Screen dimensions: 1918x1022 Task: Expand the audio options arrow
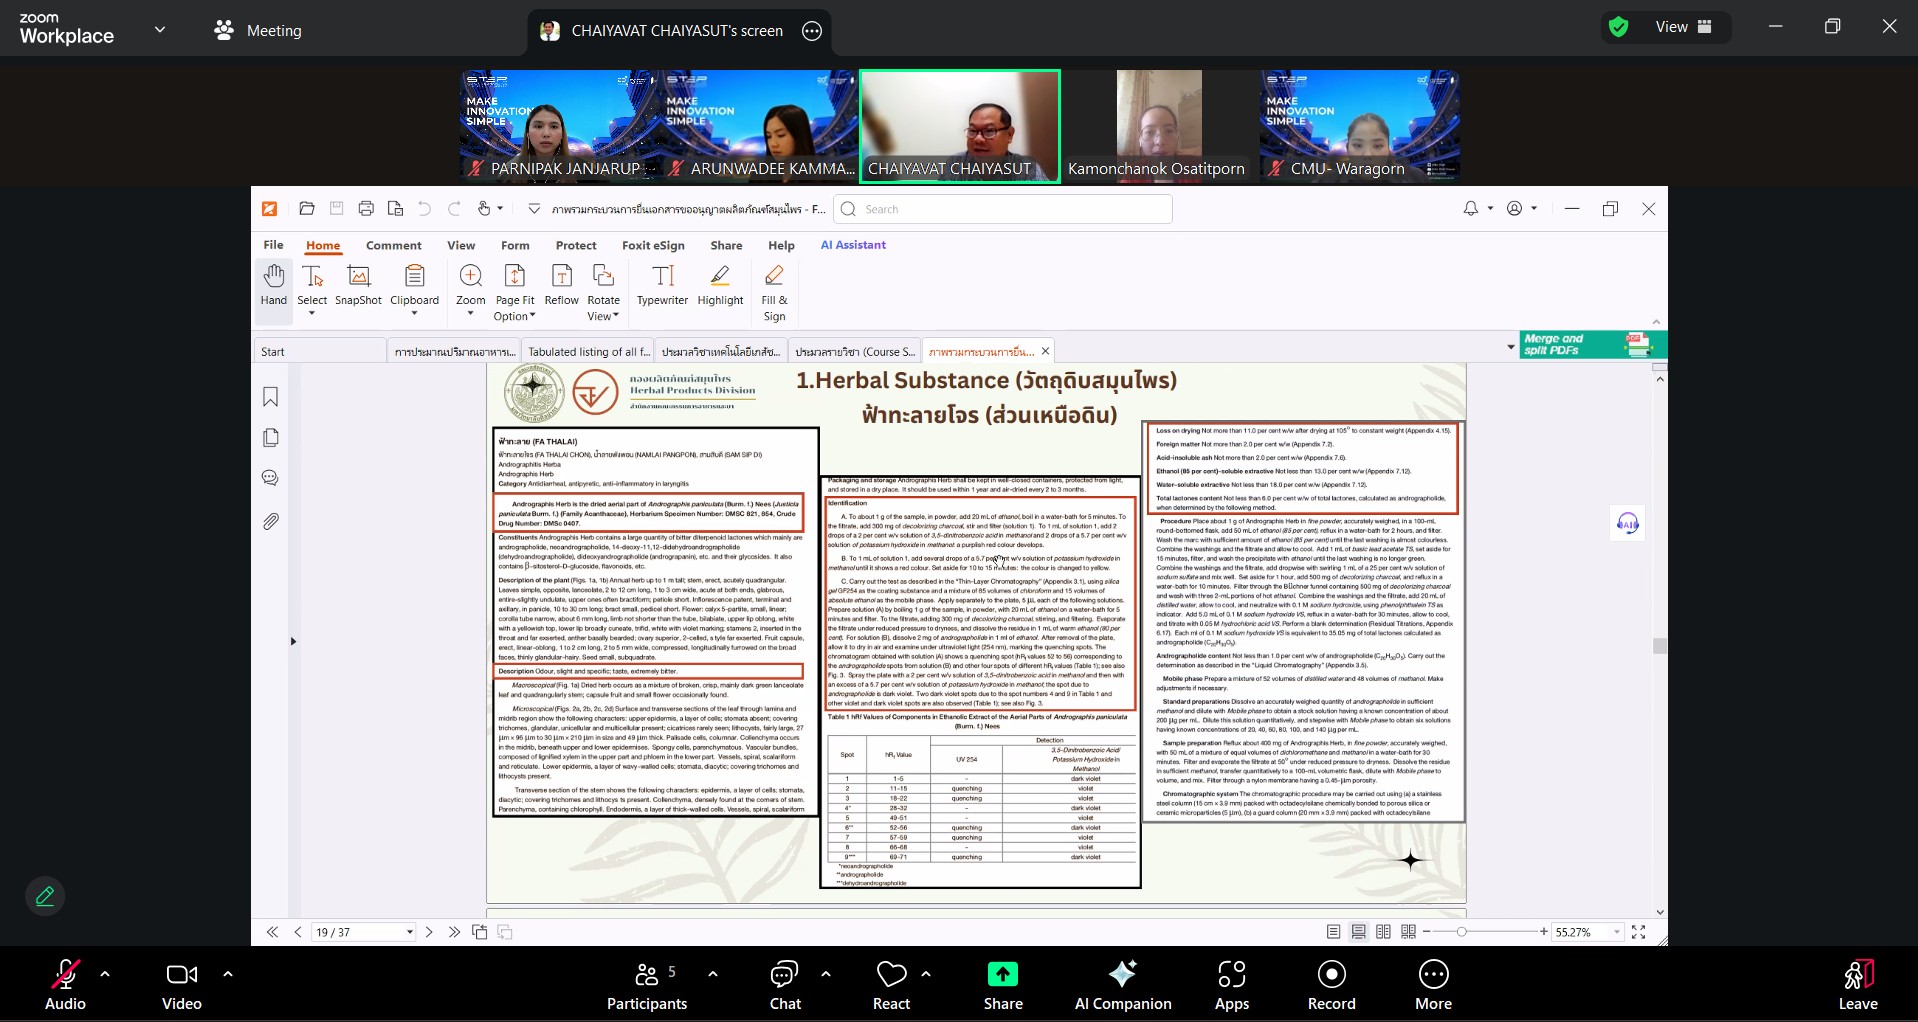click(x=105, y=973)
